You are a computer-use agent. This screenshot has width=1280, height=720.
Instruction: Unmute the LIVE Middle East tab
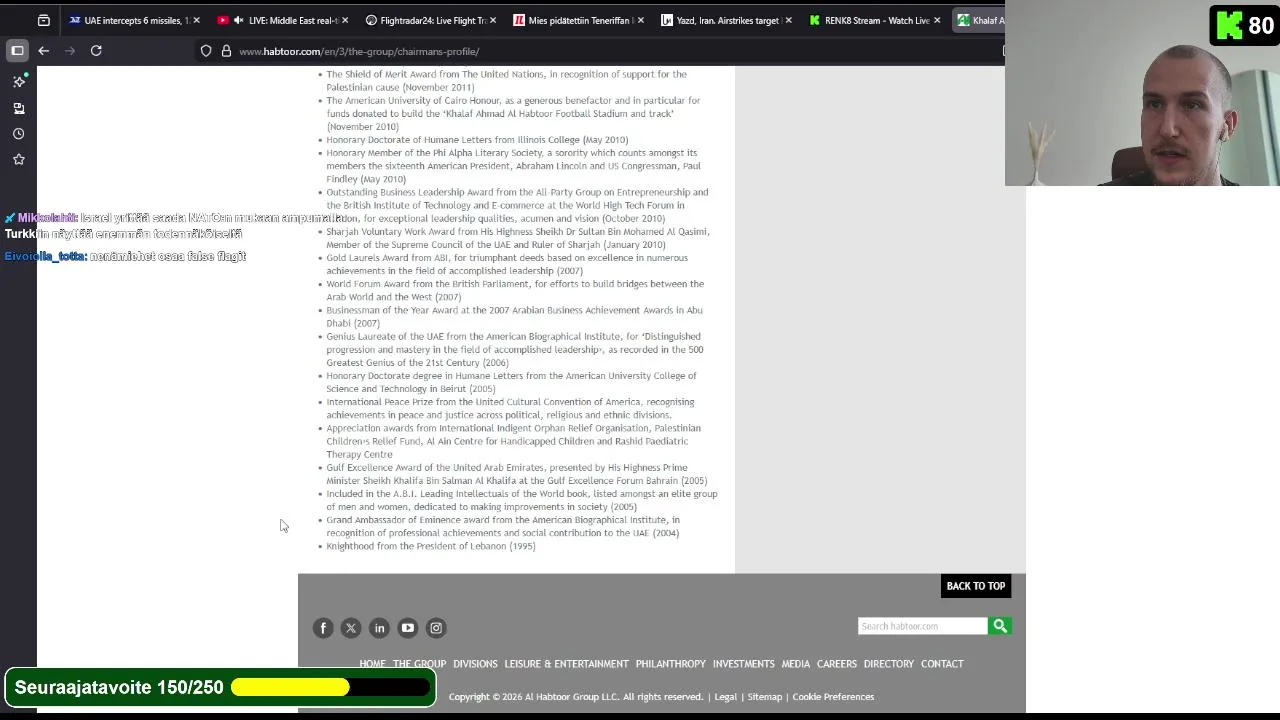[238, 20]
